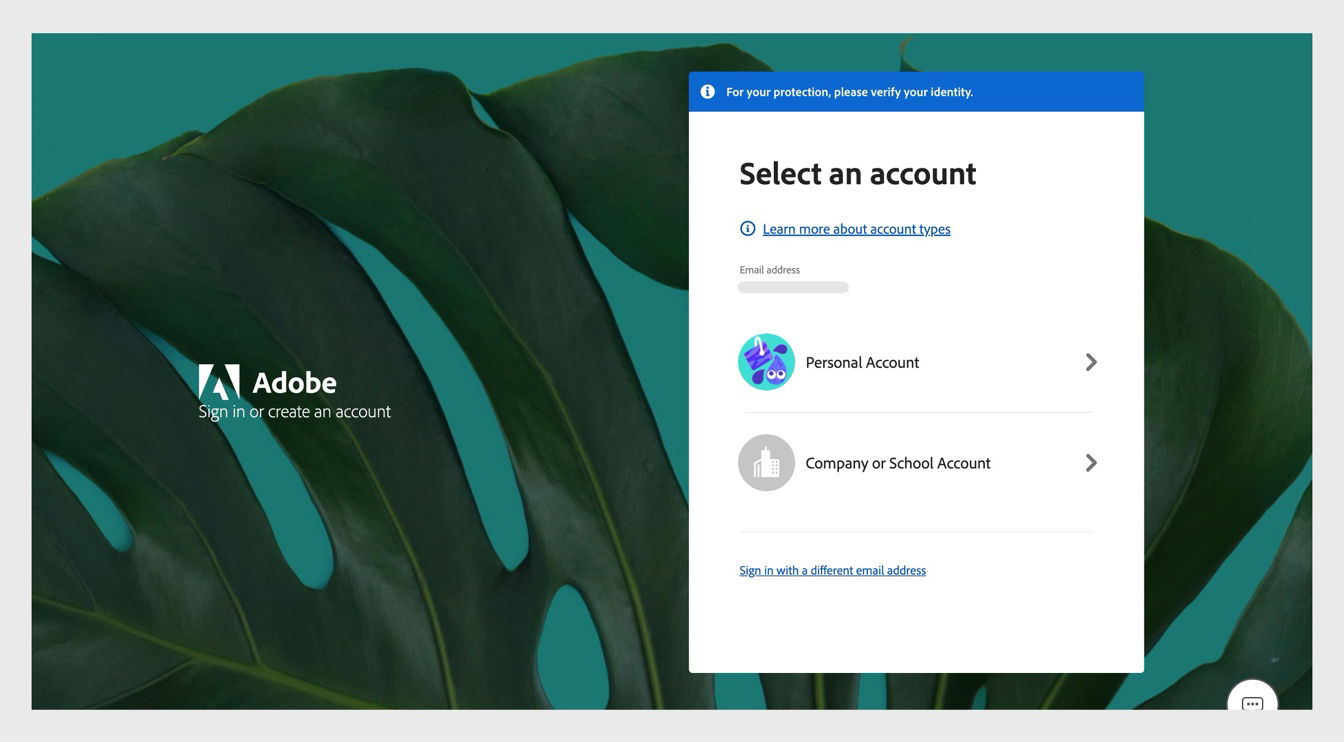Click Sign in with a different email address
This screenshot has width=1344, height=742.
[x=833, y=568]
